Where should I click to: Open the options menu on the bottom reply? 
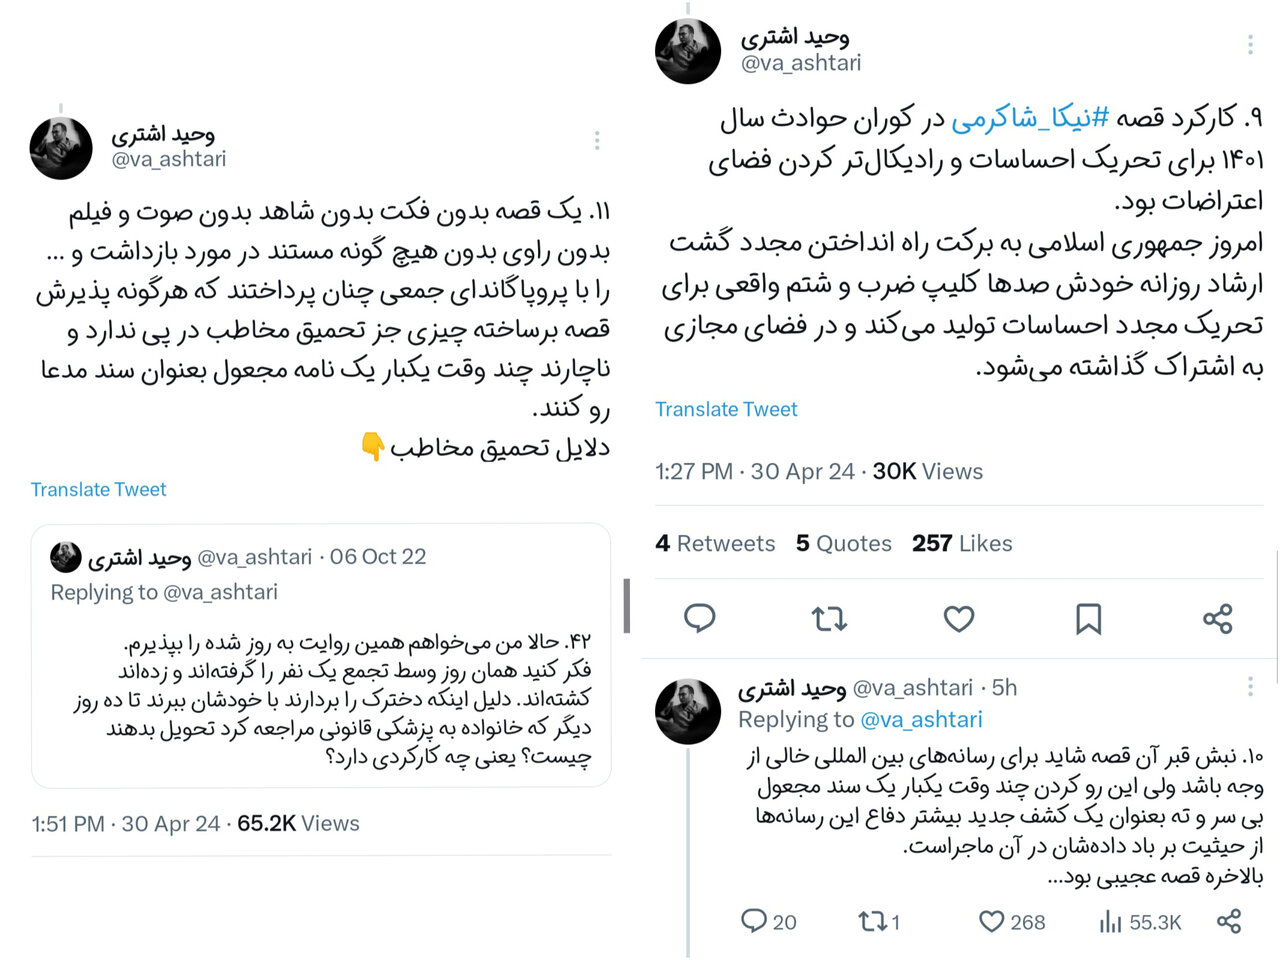pyautogui.click(x=1249, y=687)
